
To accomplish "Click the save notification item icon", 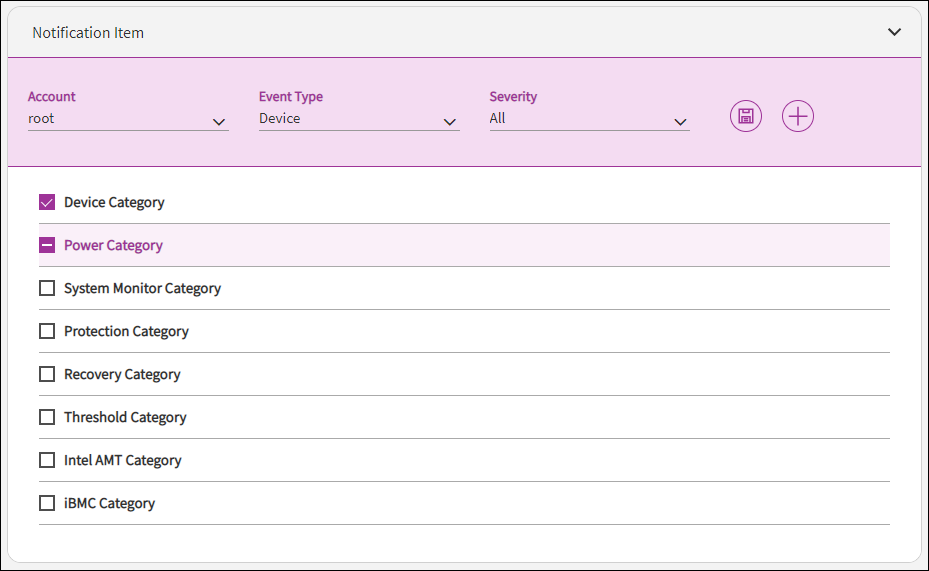I will [745, 116].
